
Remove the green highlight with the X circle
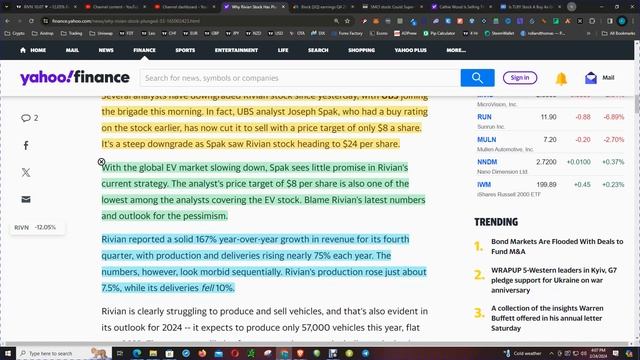tap(102, 162)
